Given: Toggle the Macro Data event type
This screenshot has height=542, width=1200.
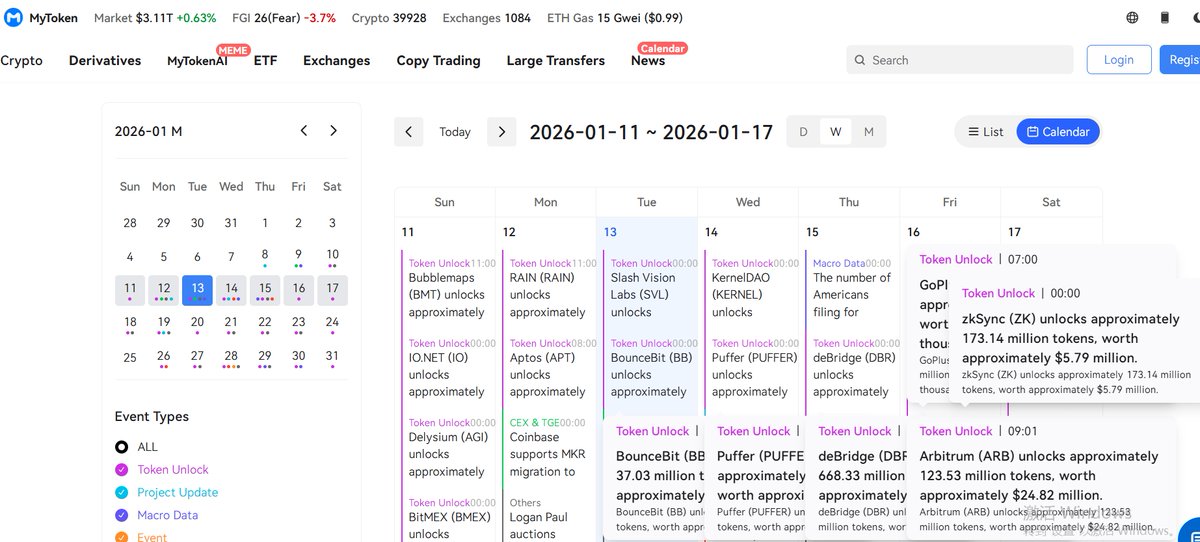Looking at the screenshot, I should (156, 516).
